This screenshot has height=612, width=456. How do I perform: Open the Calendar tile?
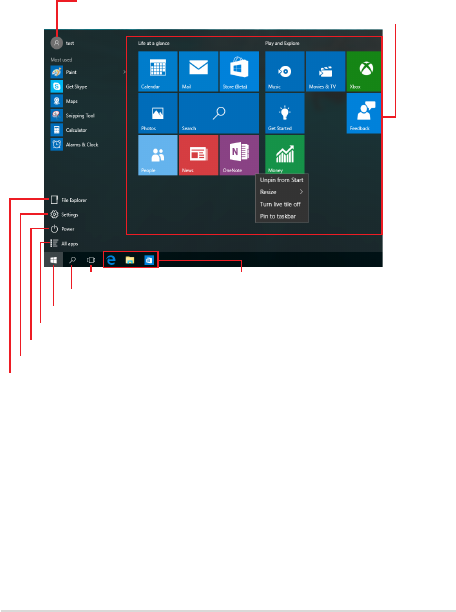158,71
